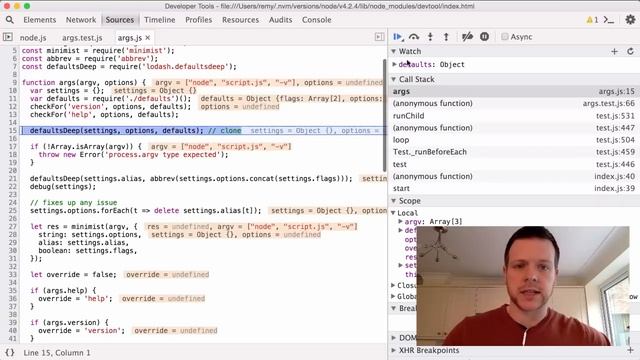Open index.js:40 source link
The width and height of the screenshot is (640, 360).
point(615,176)
